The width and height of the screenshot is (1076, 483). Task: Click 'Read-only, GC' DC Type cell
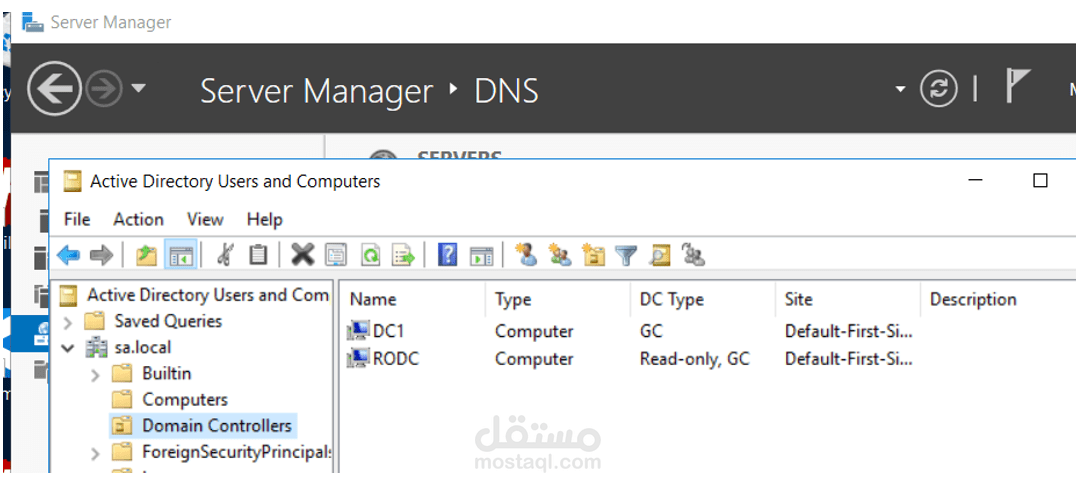click(694, 359)
